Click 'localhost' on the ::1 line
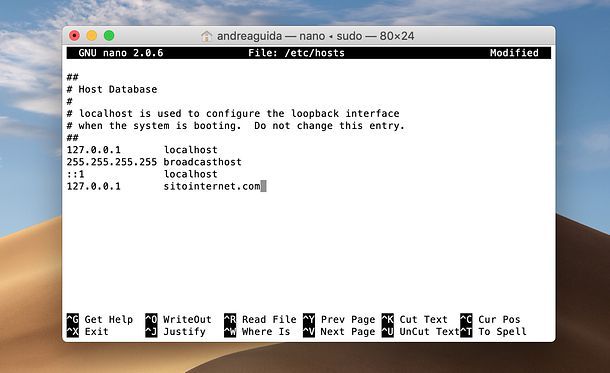The width and height of the screenshot is (610, 373). [191, 174]
